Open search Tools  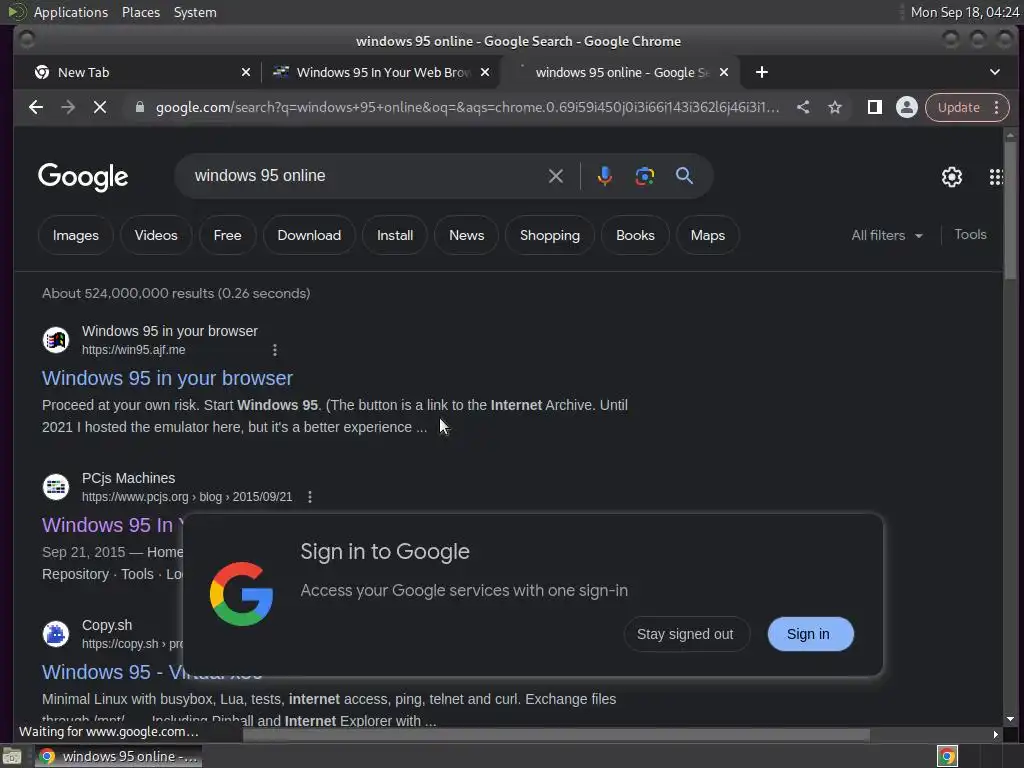coord(970,234)
